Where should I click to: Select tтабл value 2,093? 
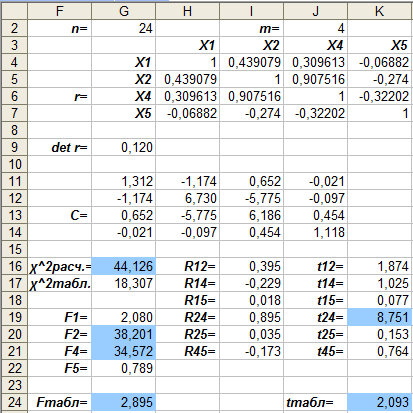[x=379, y=402]
